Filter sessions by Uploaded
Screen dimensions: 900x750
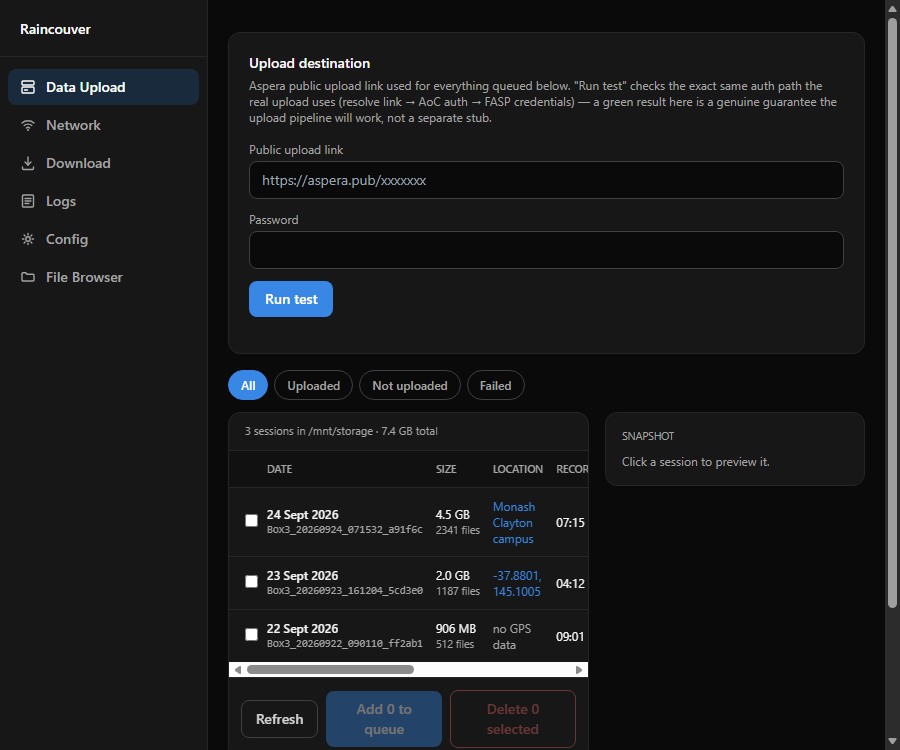tap(313, 385)
